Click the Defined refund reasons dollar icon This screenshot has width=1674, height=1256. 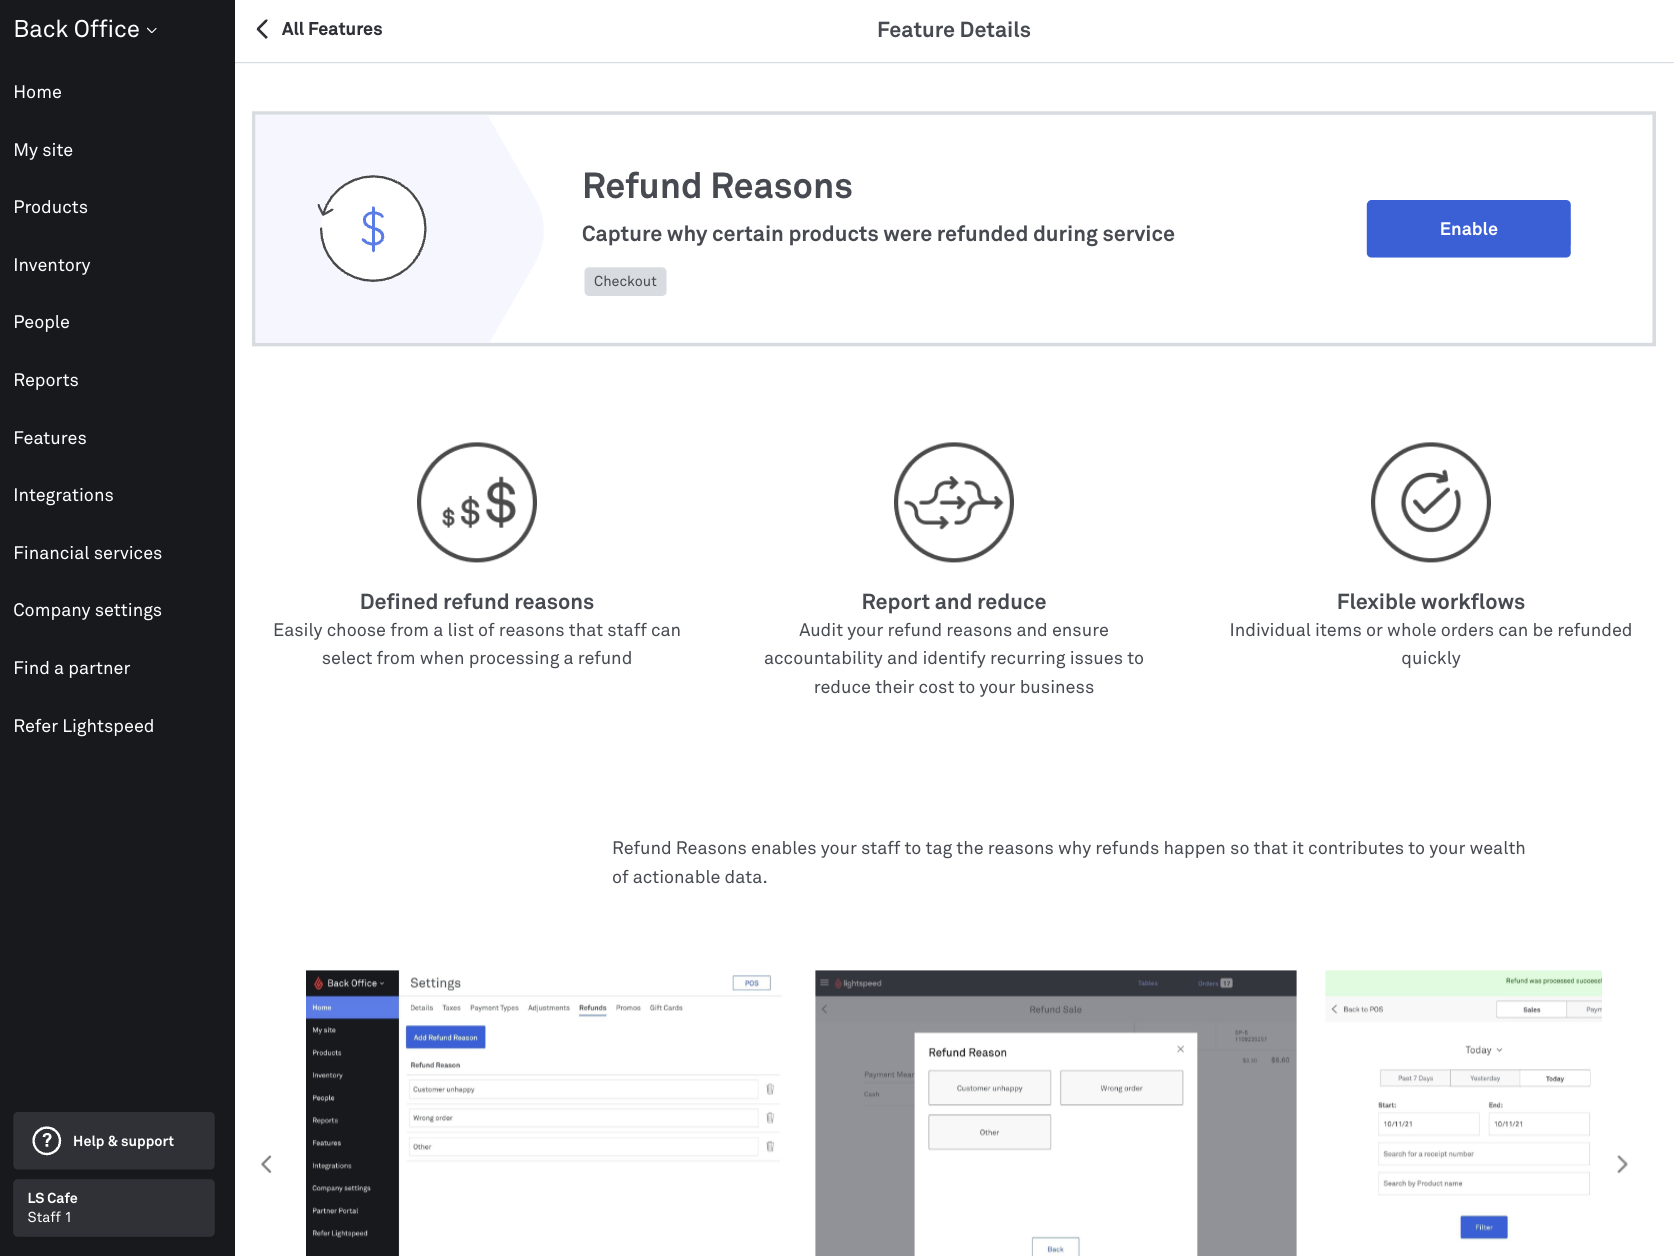click(x=477, y=502)
